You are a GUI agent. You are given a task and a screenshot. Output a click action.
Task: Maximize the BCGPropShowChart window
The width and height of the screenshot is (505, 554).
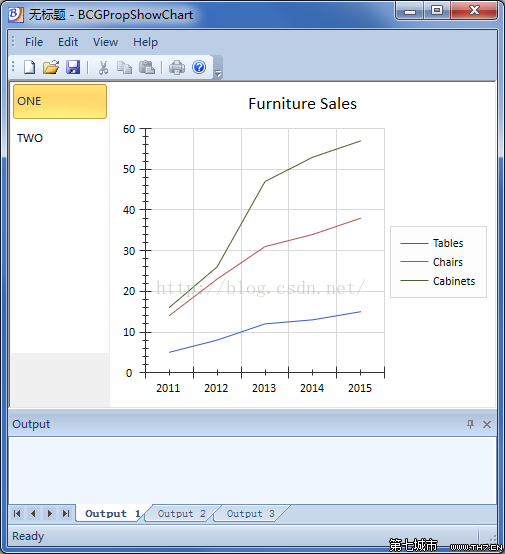437,11
